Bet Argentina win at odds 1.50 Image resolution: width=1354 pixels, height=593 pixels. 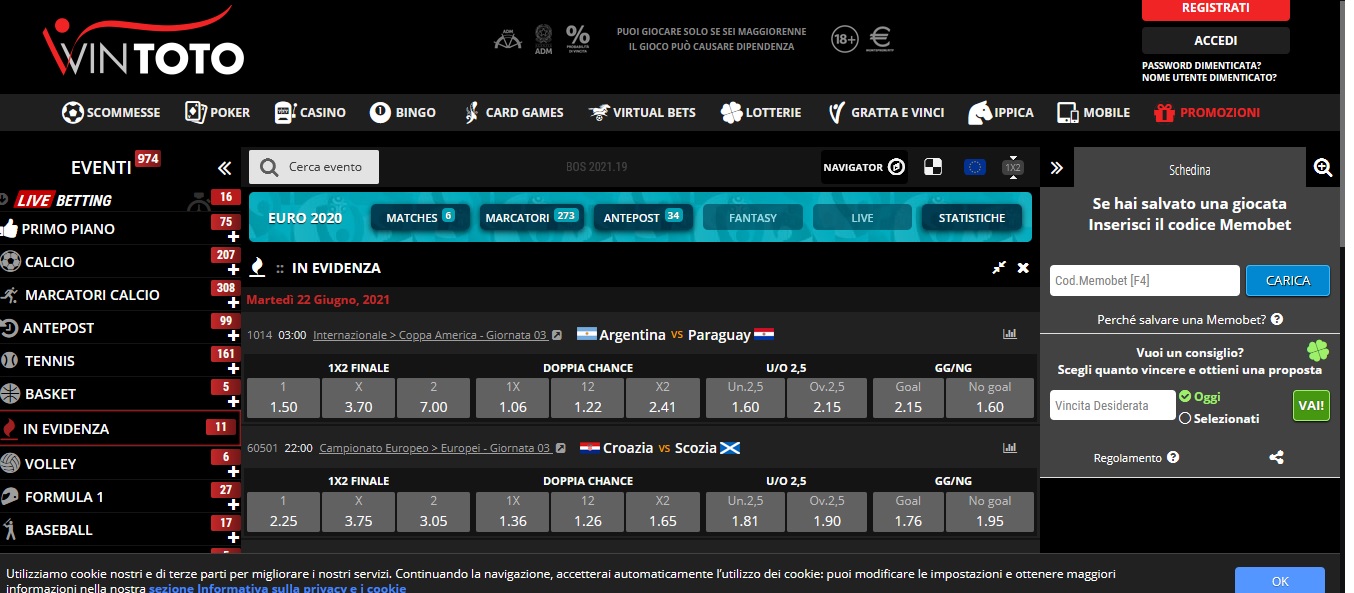283,398
